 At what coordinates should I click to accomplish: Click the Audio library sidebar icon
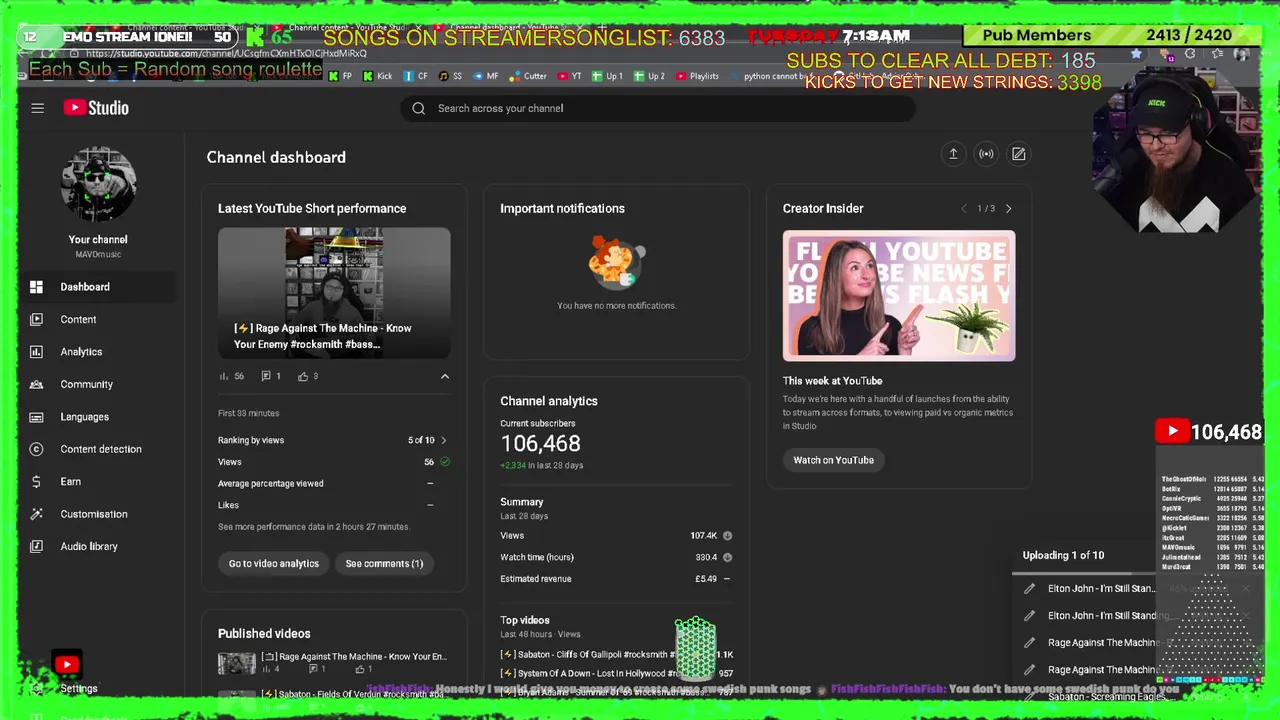click(x=36, y=547)
